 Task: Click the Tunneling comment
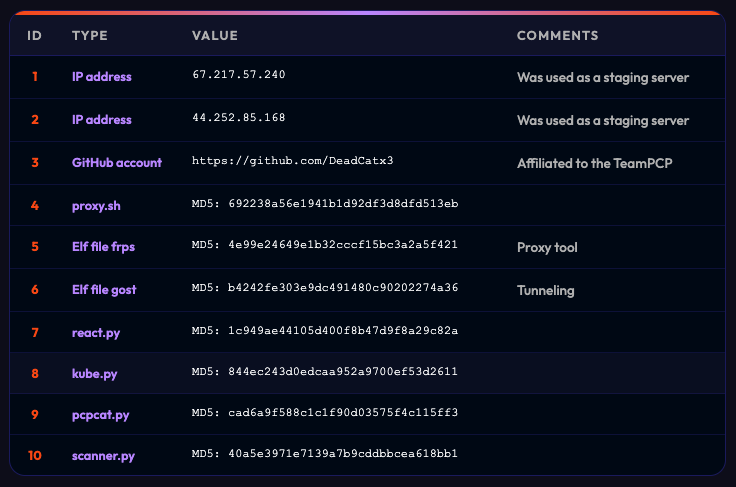[x=545, y=290]
